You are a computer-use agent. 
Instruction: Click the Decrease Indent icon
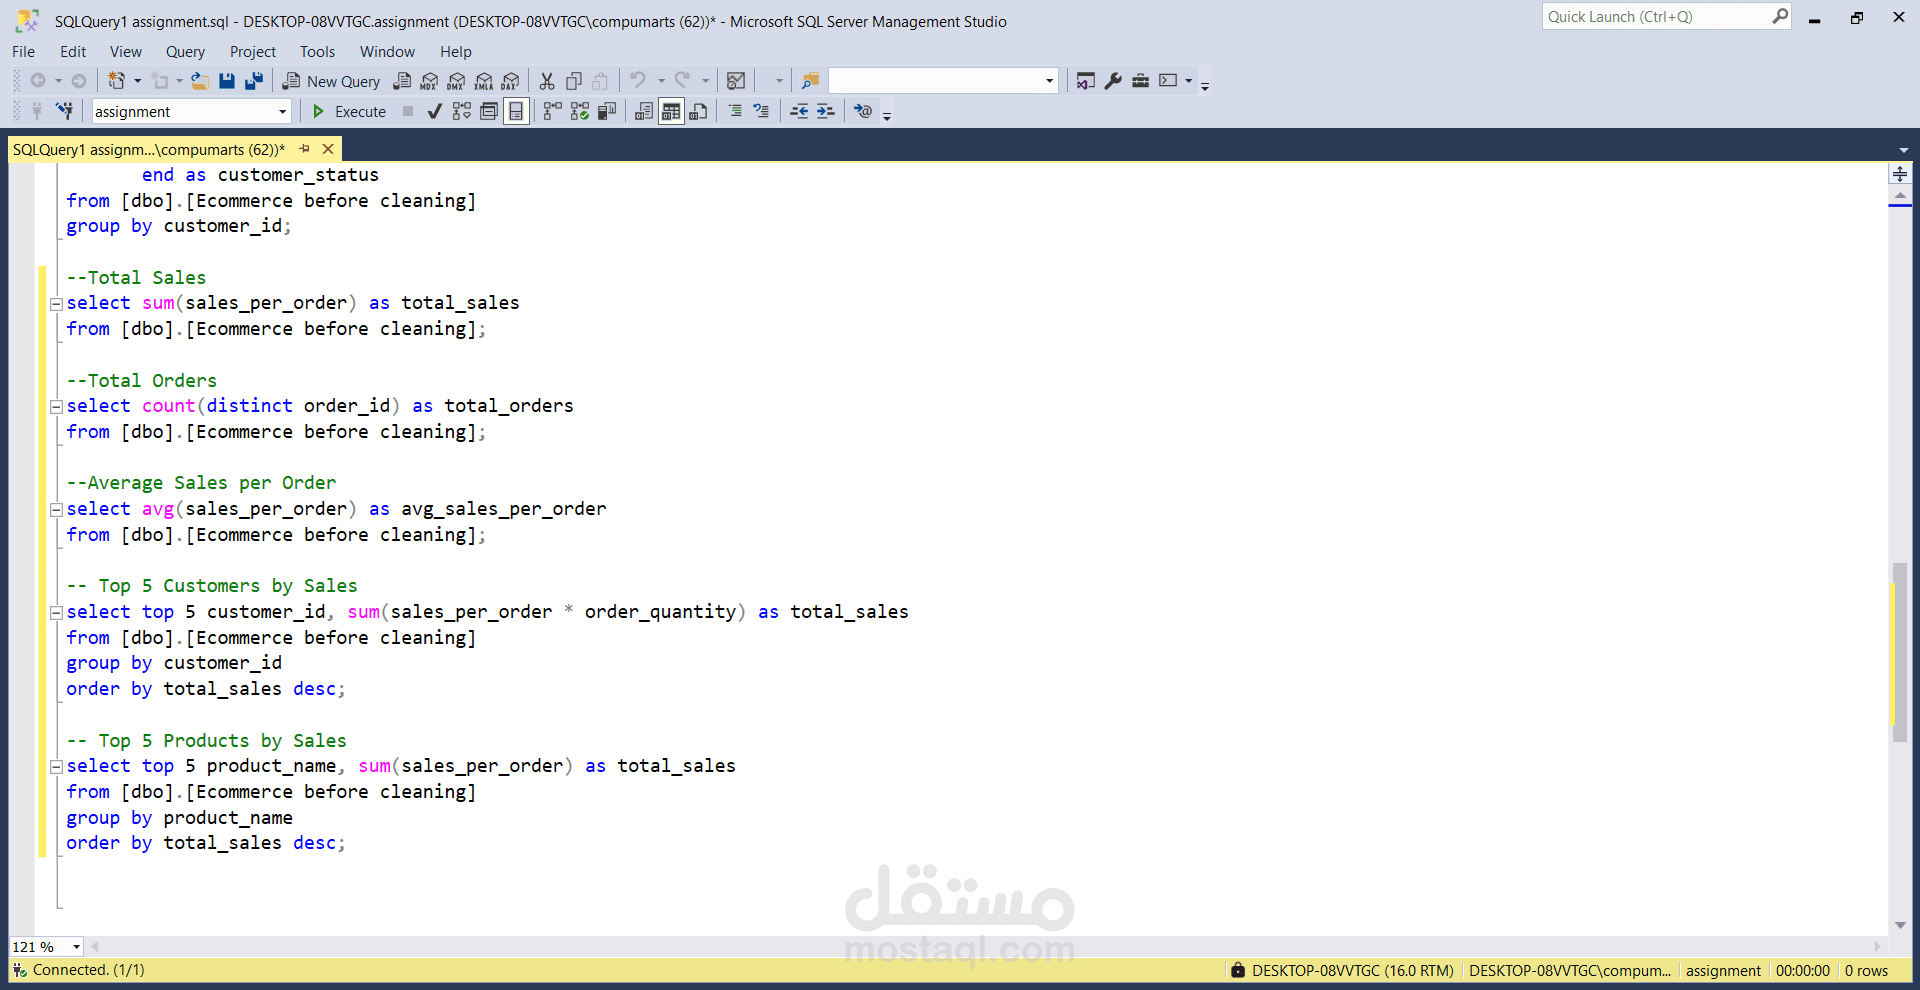[x=799, y=111]
